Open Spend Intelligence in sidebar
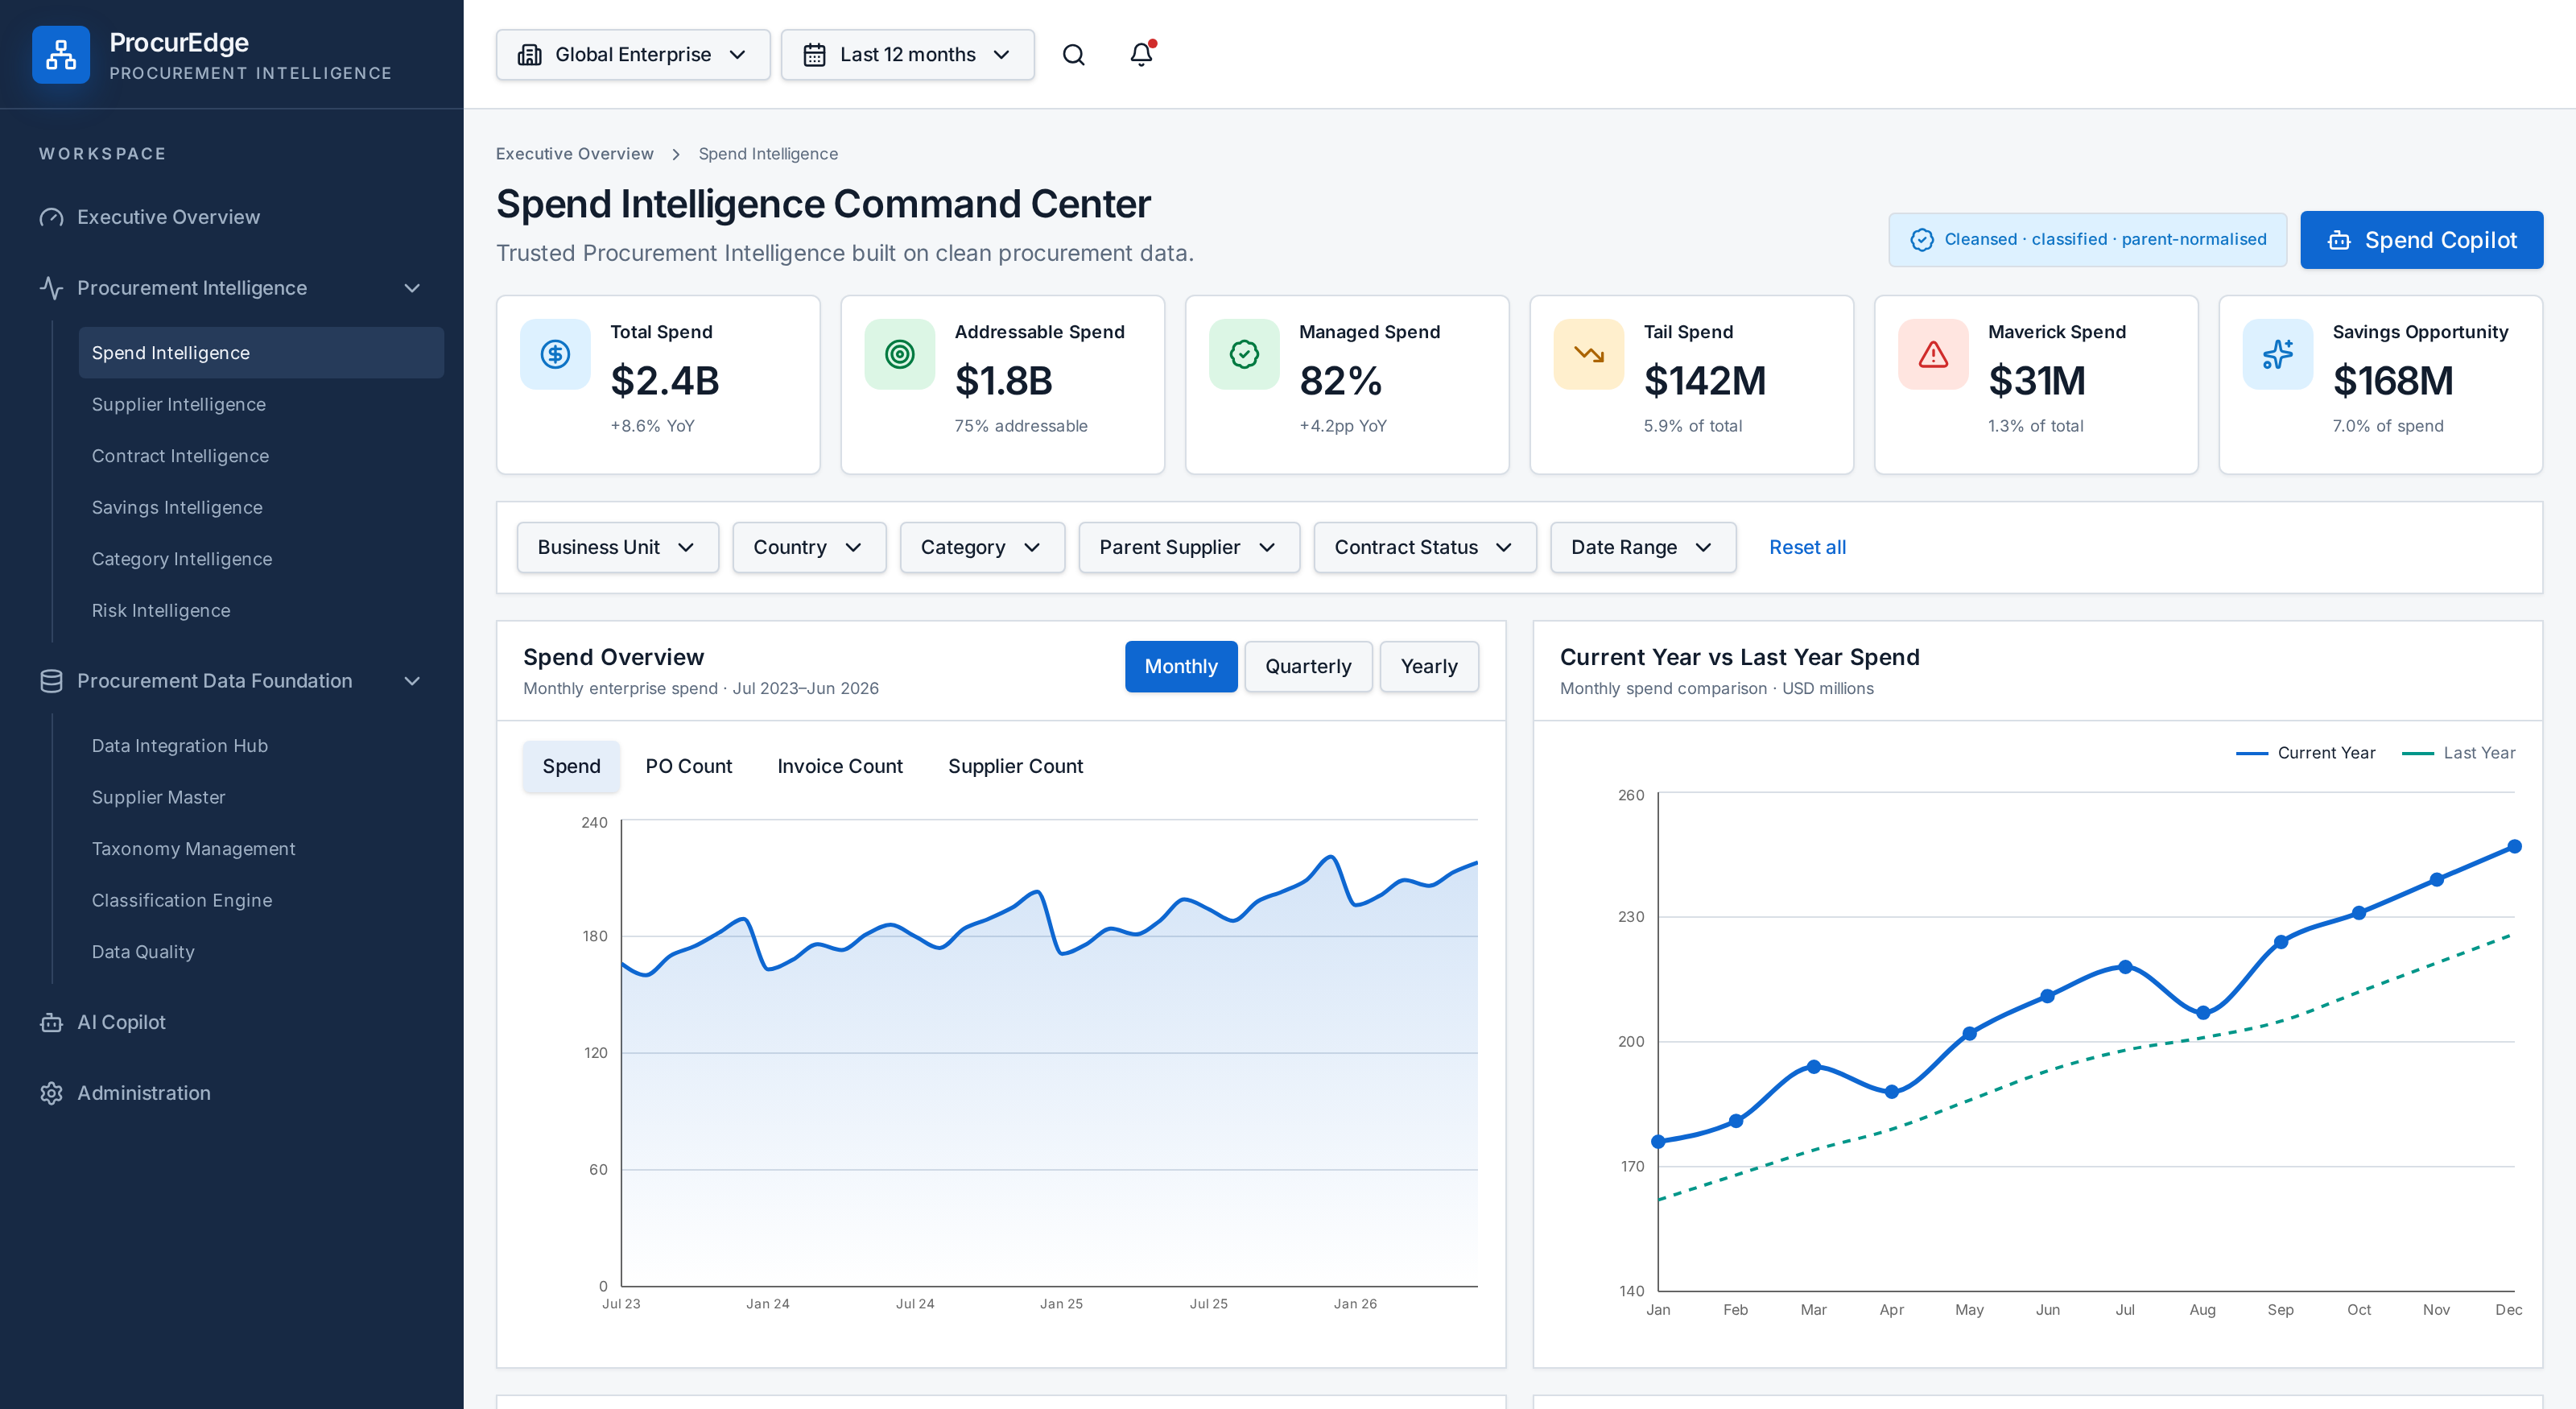This screenshot has width=2576, height=1409. click(261, 353)
